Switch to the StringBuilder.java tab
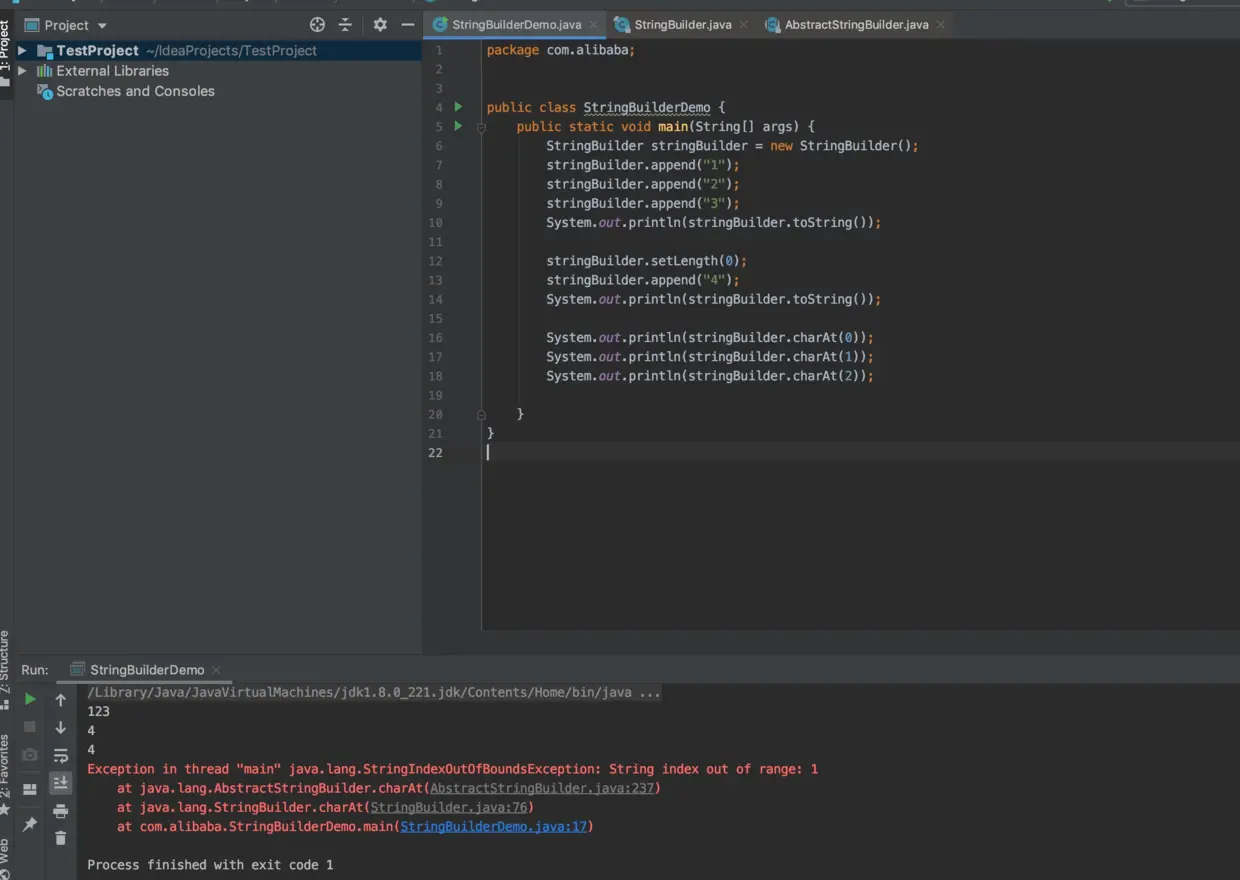This screenshot has width=1240, height=880. coord(682,25)
